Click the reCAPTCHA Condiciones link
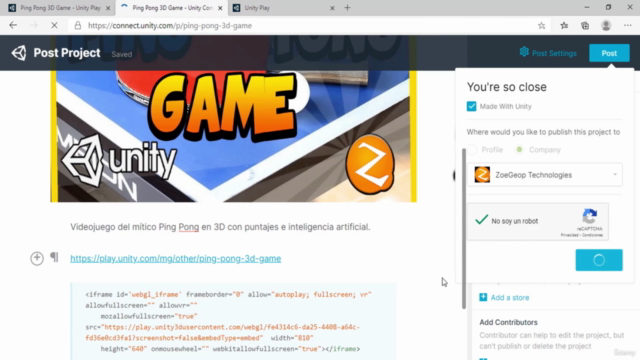The image size is (640, 360). coord(592,235)
